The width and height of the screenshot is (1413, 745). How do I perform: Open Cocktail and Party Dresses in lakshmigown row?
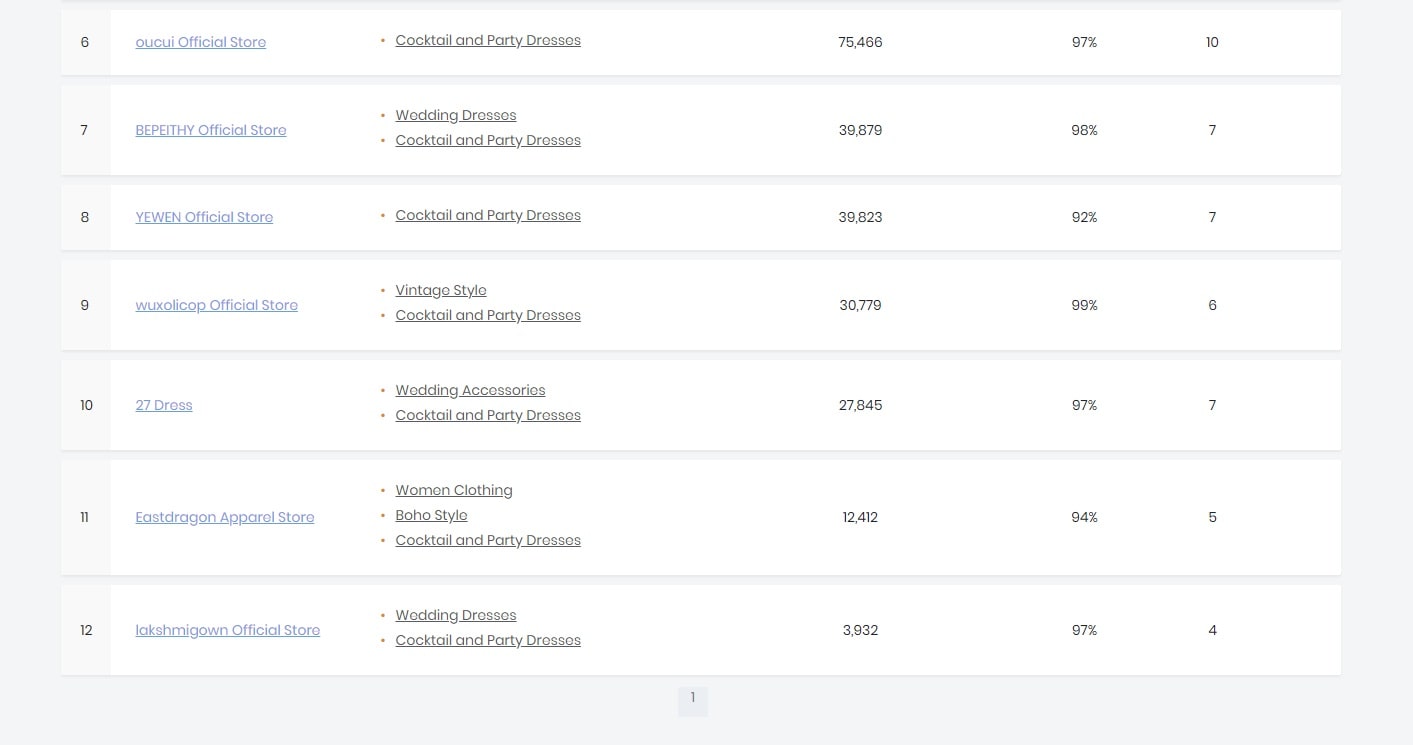point(487,640)
